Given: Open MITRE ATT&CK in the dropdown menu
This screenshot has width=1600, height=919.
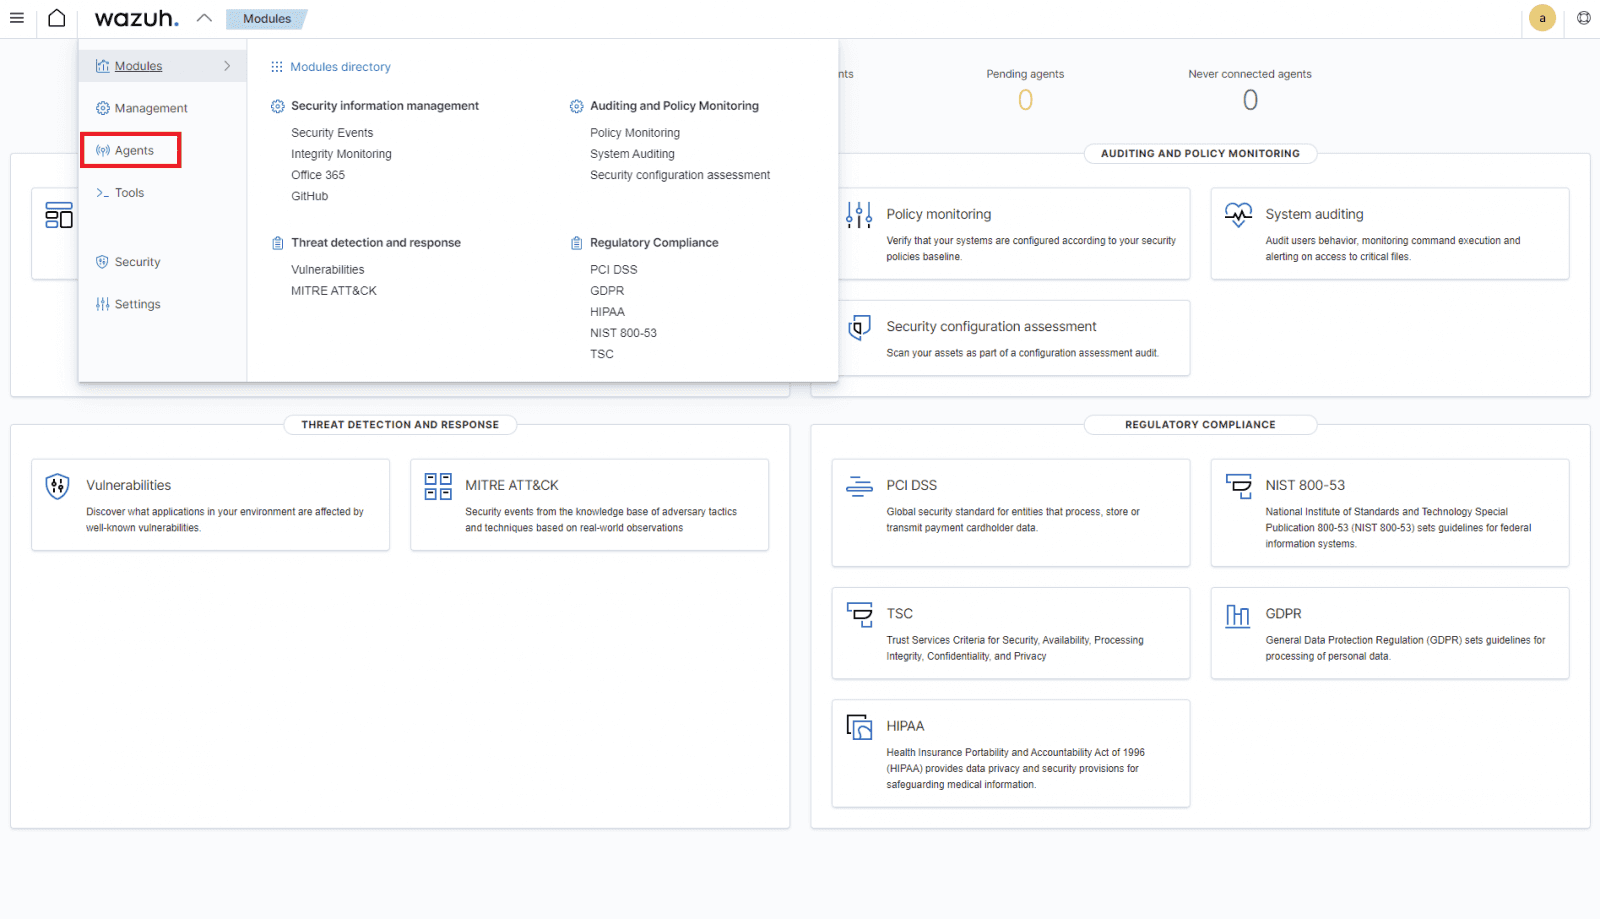Looking at the screenshot, I should tap(334, 291).
